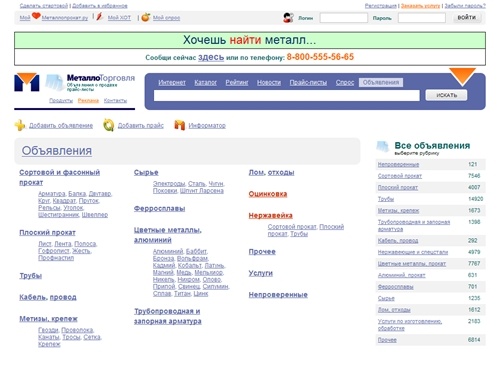Image resolution: width=500 pixels, height=375 pixels.
Task: Open Сортовой и фасонный прокат category
Action: pyautogui.click(x=59, y=177)
